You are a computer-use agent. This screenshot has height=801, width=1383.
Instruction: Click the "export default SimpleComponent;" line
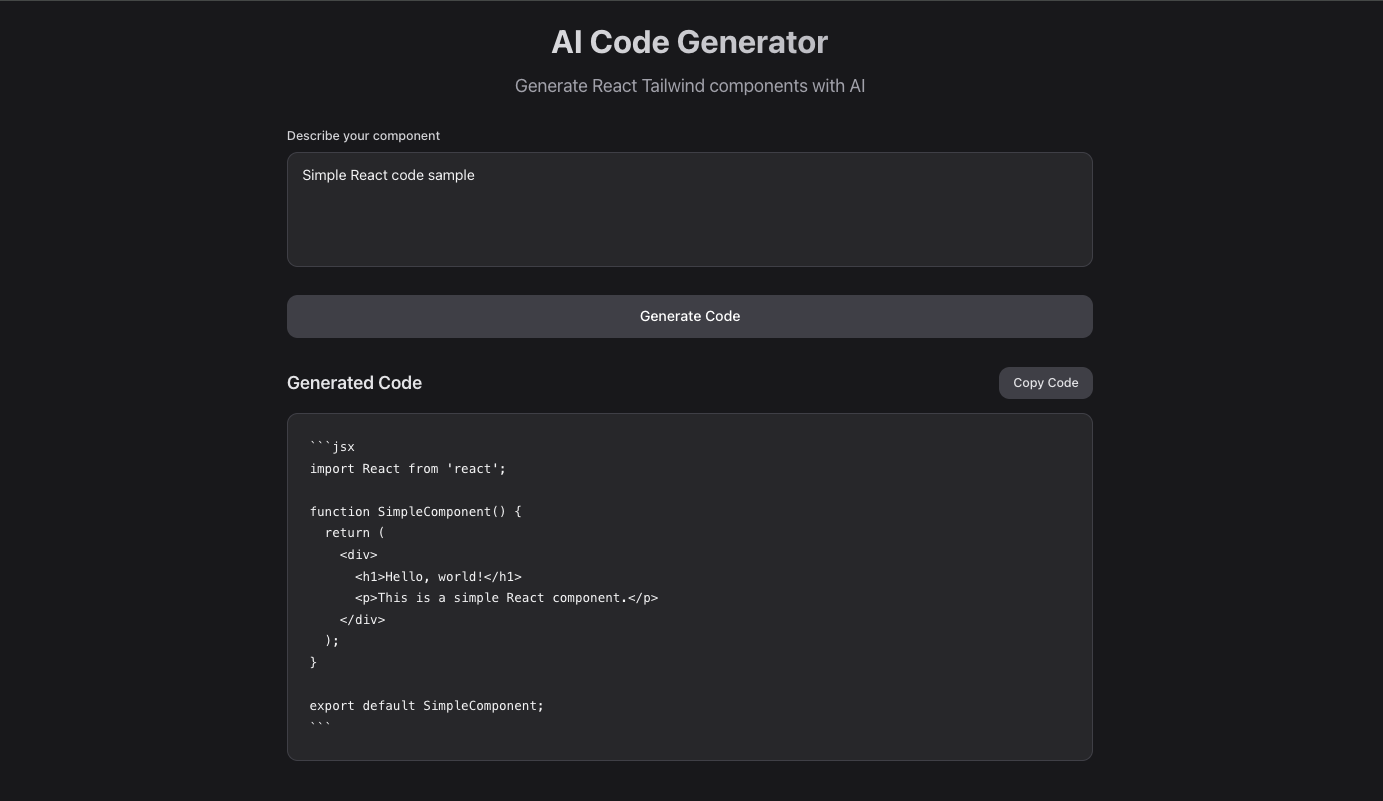point(427,706)
